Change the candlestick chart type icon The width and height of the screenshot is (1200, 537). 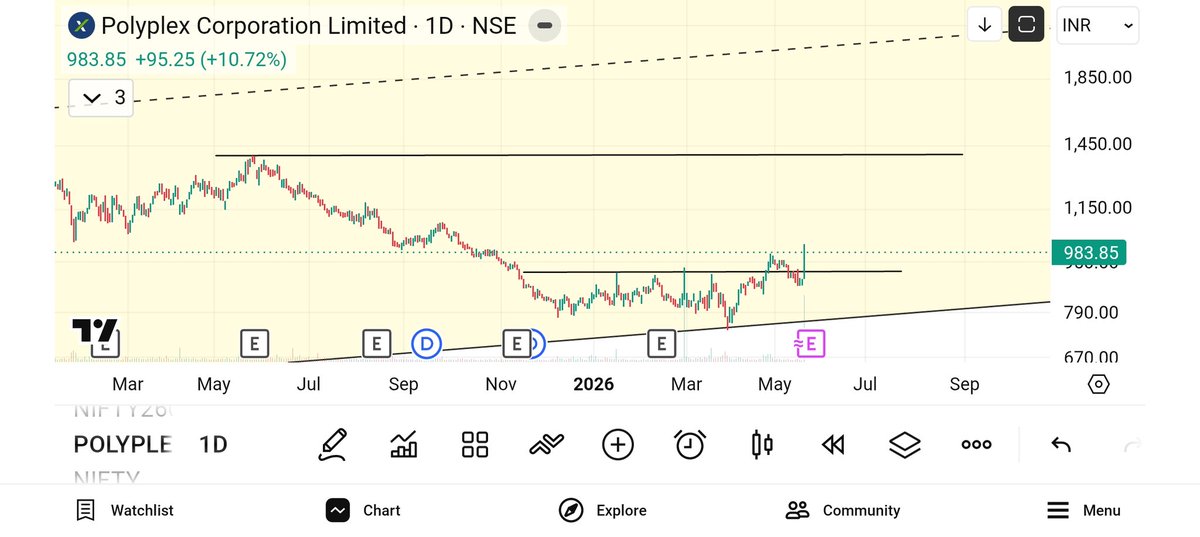762,444
